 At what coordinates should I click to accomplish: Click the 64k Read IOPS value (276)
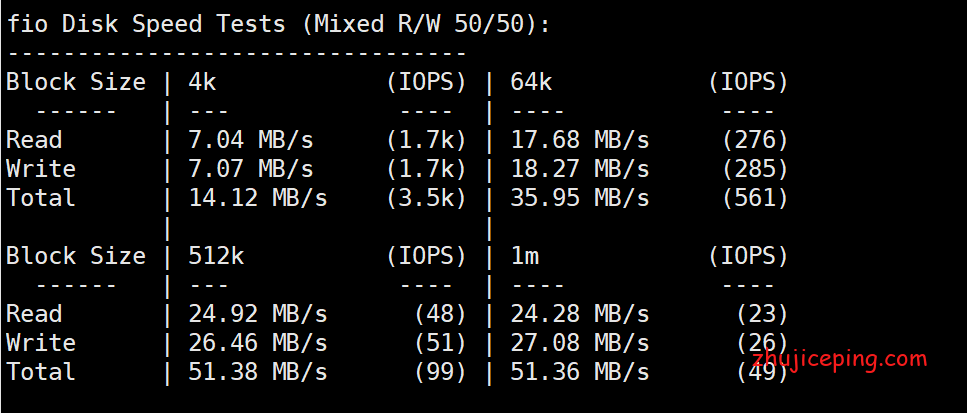(x=755, y=141)
